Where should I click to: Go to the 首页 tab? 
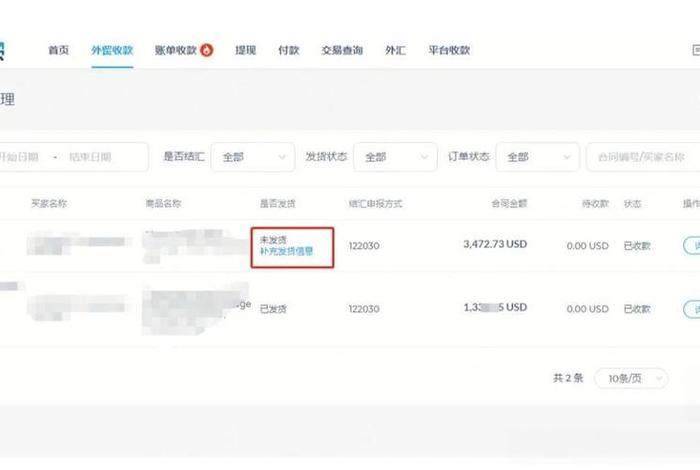58,50
